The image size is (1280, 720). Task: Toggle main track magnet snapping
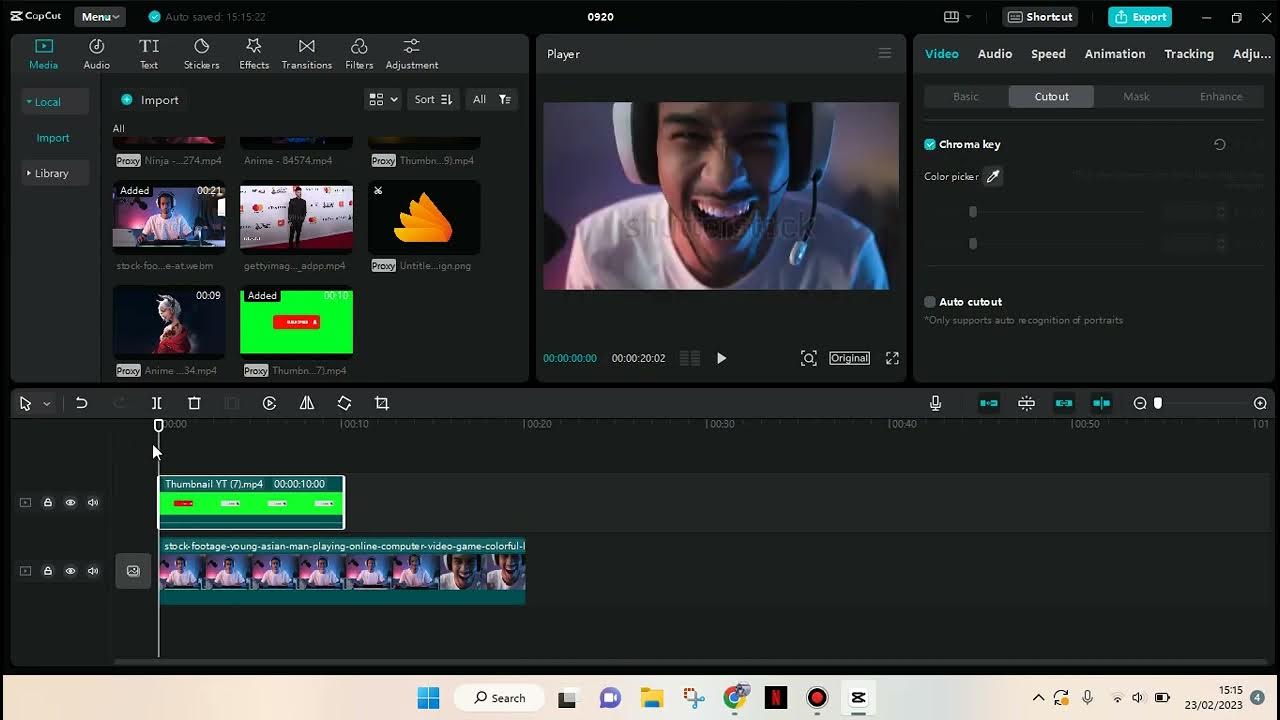click(989, 403)
